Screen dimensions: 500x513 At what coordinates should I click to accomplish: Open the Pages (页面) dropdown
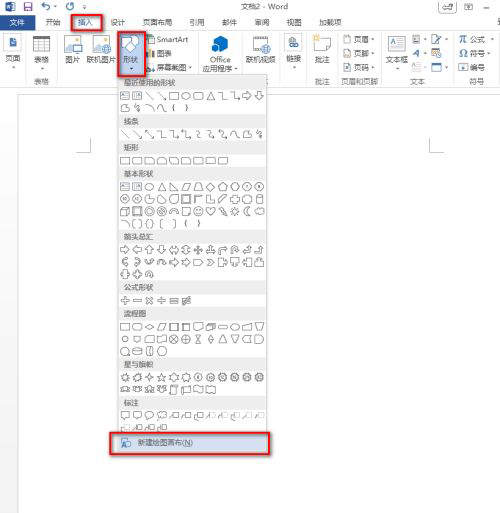pyautogui.click(x=13, y=52)
